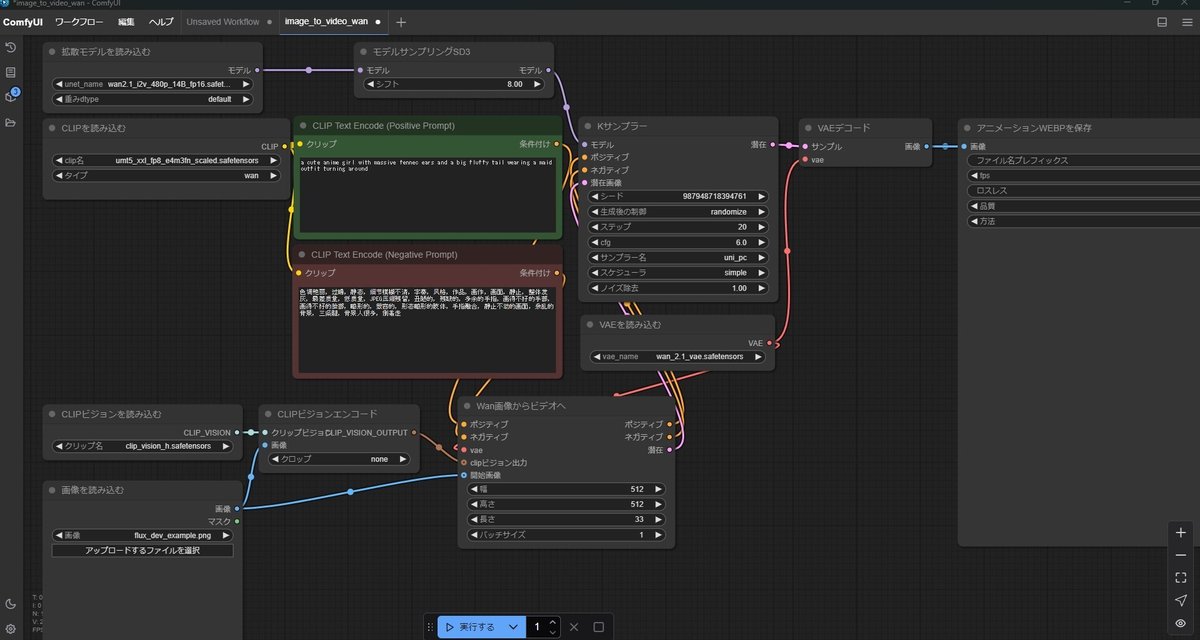Toggle collapse dot on Kサンプラー node
This screenshot has height=640, width=1200.
tap(588, 127)
